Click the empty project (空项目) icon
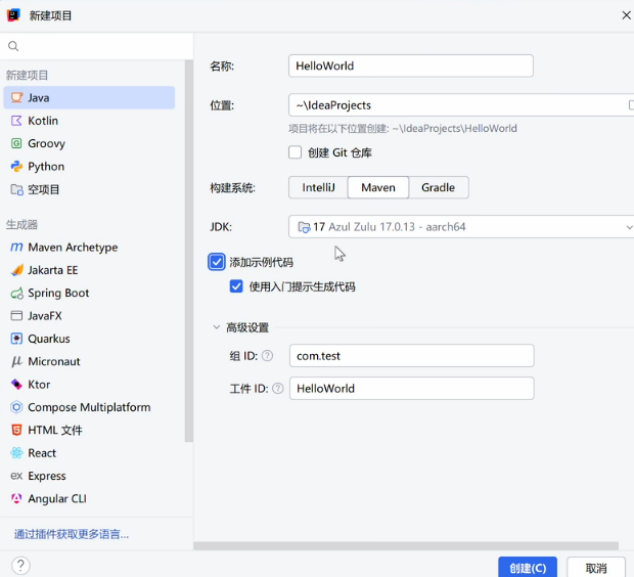The image size is (634, 577). coord(17,189)
